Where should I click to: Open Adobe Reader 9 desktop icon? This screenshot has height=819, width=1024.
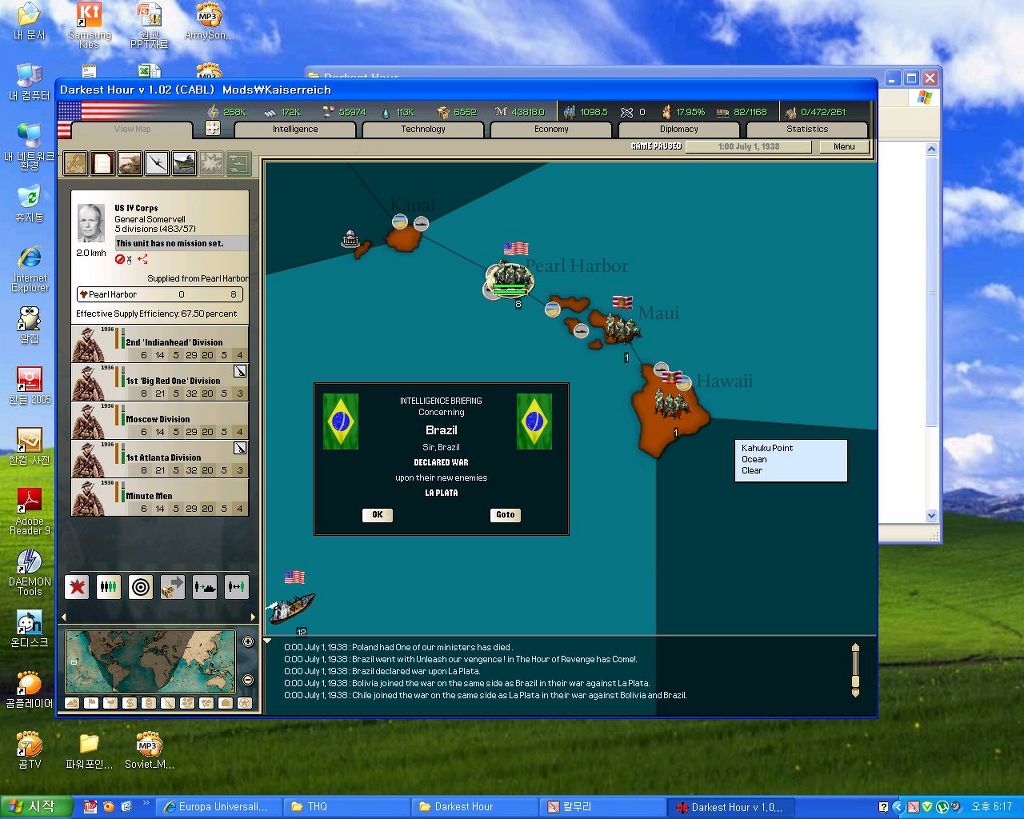tap(29, 511)
